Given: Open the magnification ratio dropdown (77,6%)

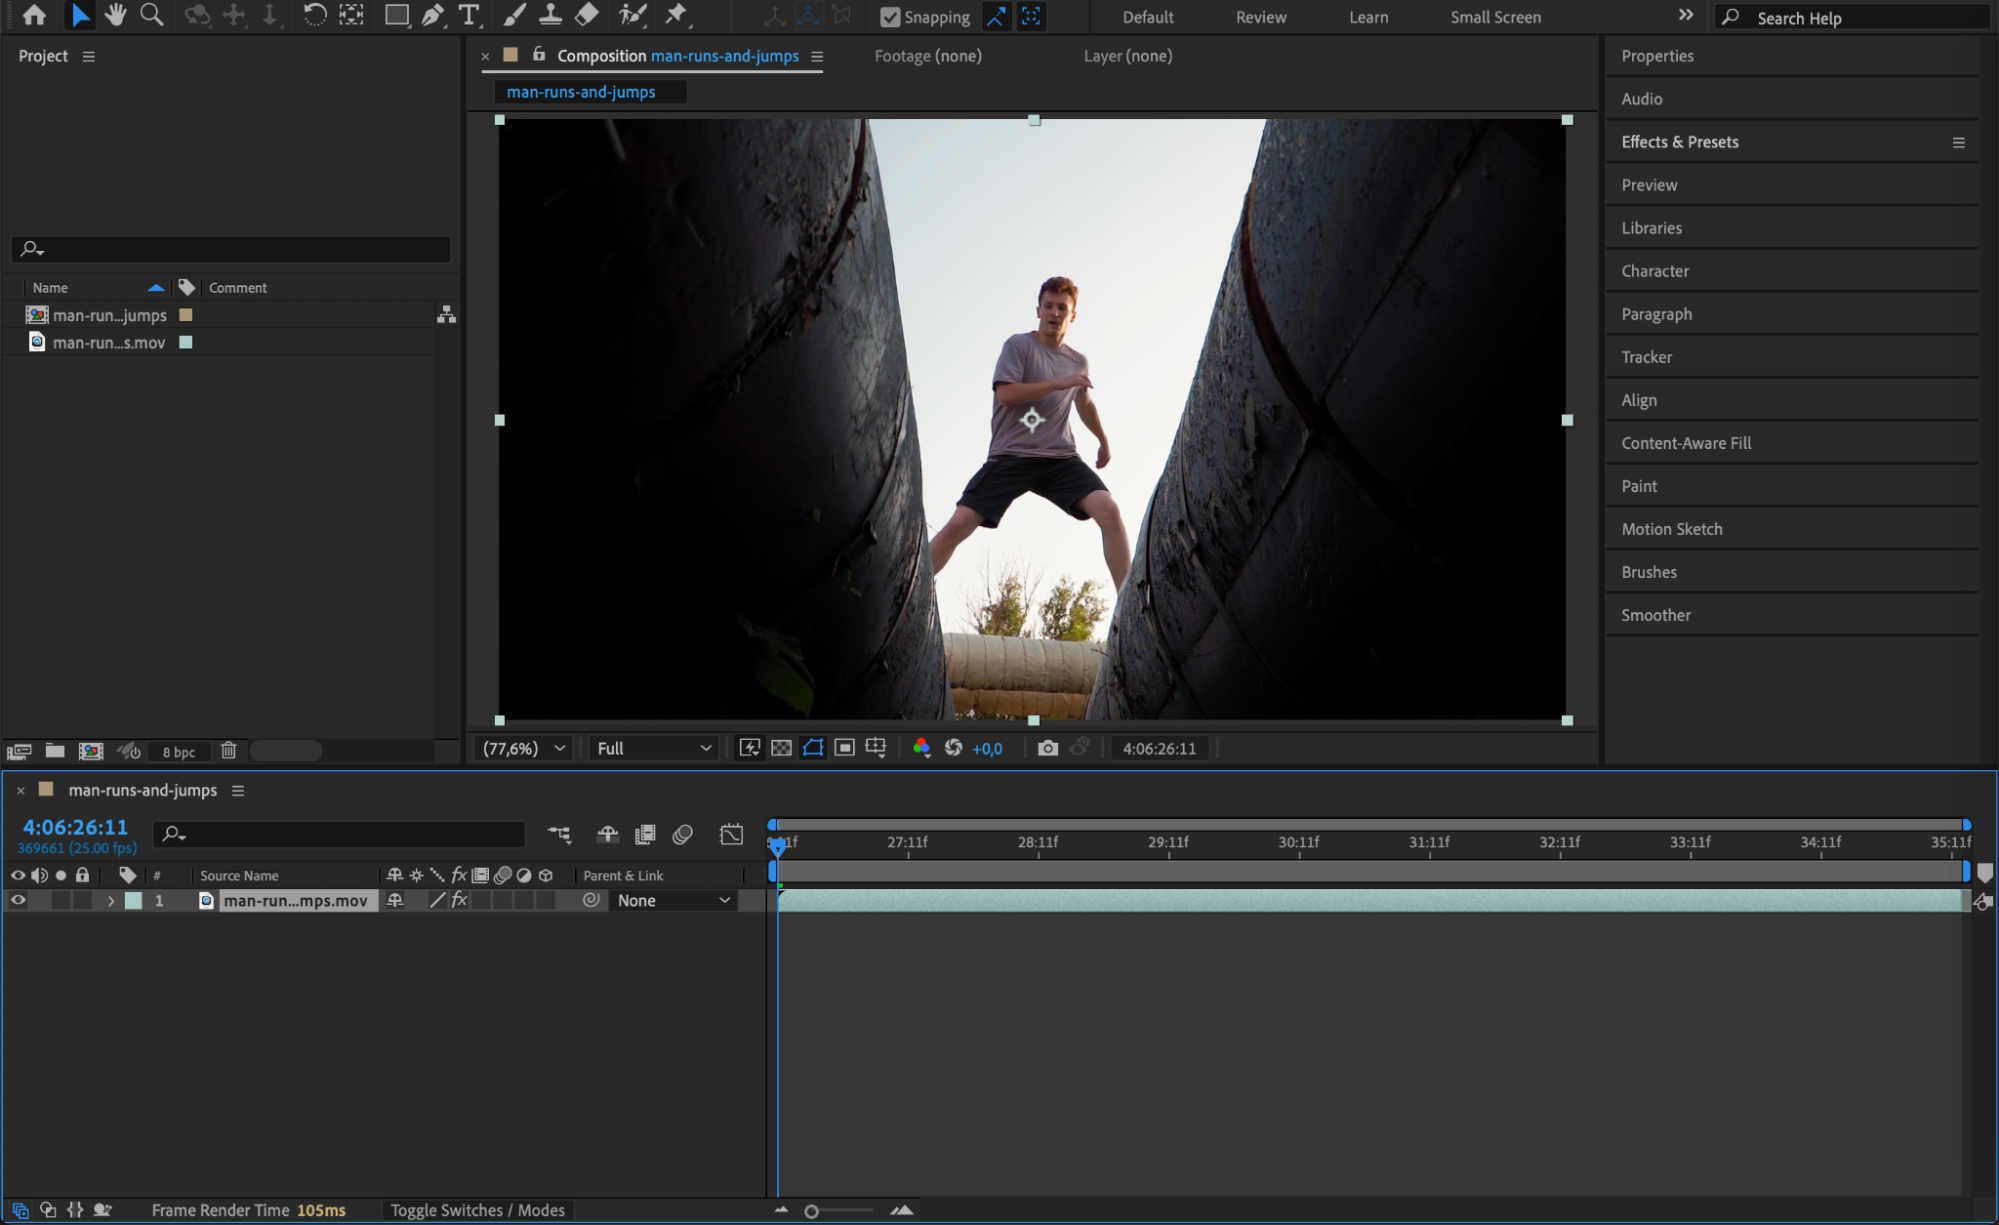Looking at the screenshot, I should tap(524, 748).
